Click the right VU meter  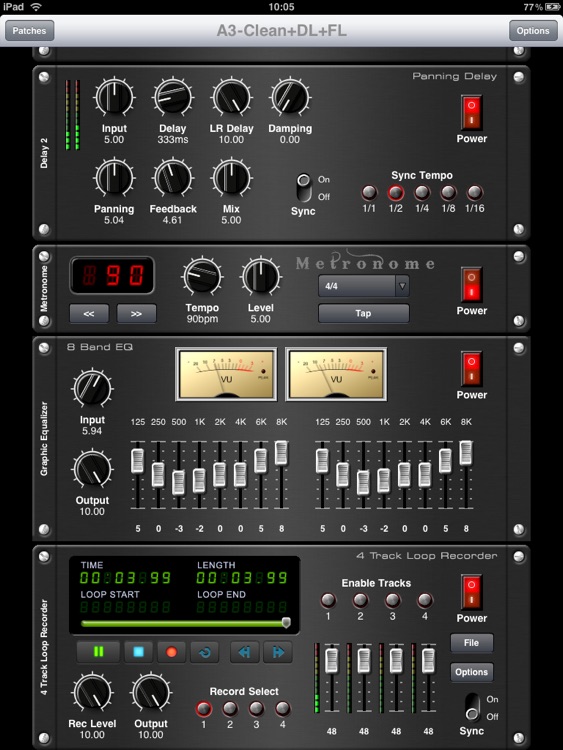coord(336,375)
